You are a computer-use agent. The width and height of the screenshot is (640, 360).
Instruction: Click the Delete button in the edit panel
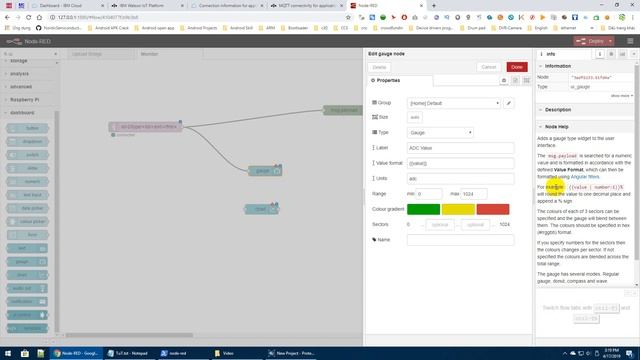(x=379, y=67)
